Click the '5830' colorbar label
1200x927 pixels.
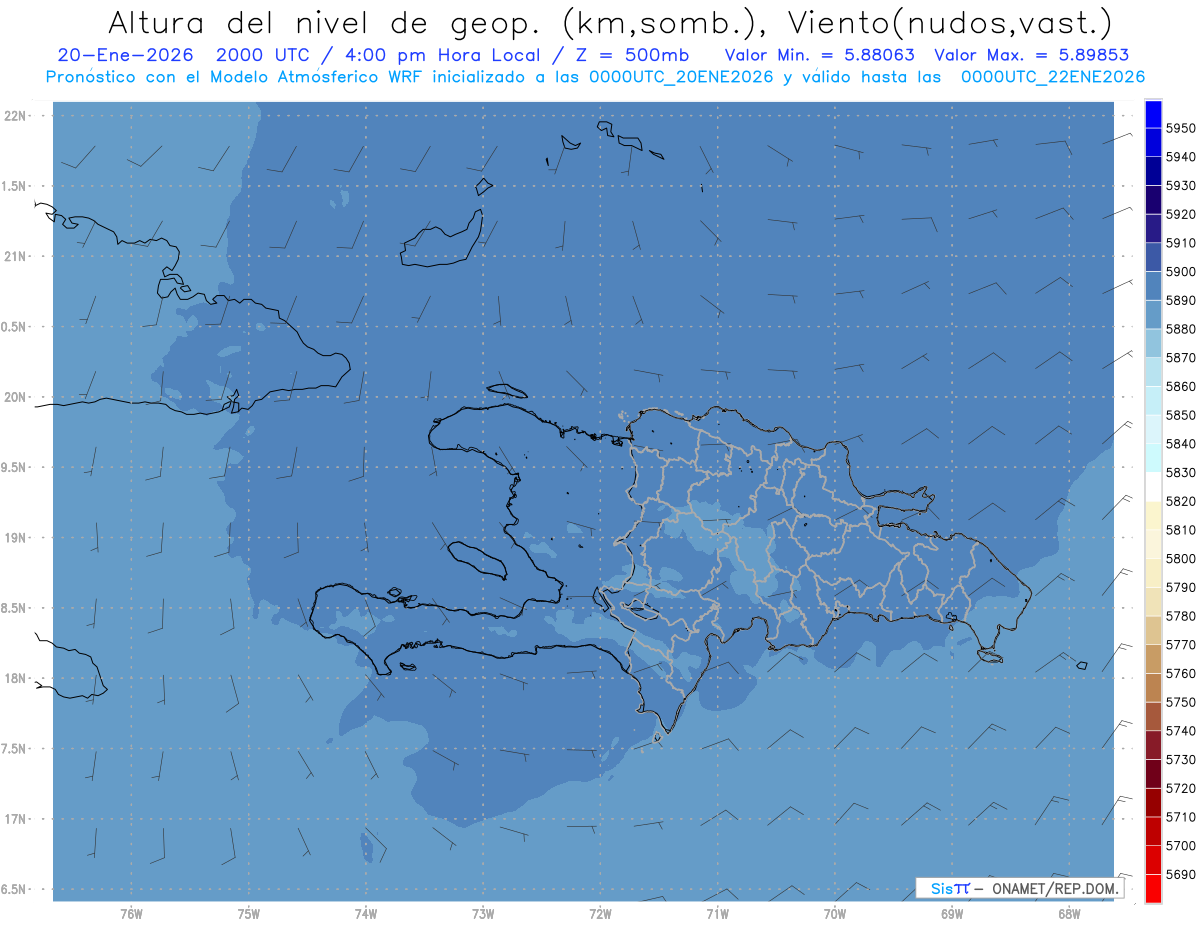click(1181, 472)
